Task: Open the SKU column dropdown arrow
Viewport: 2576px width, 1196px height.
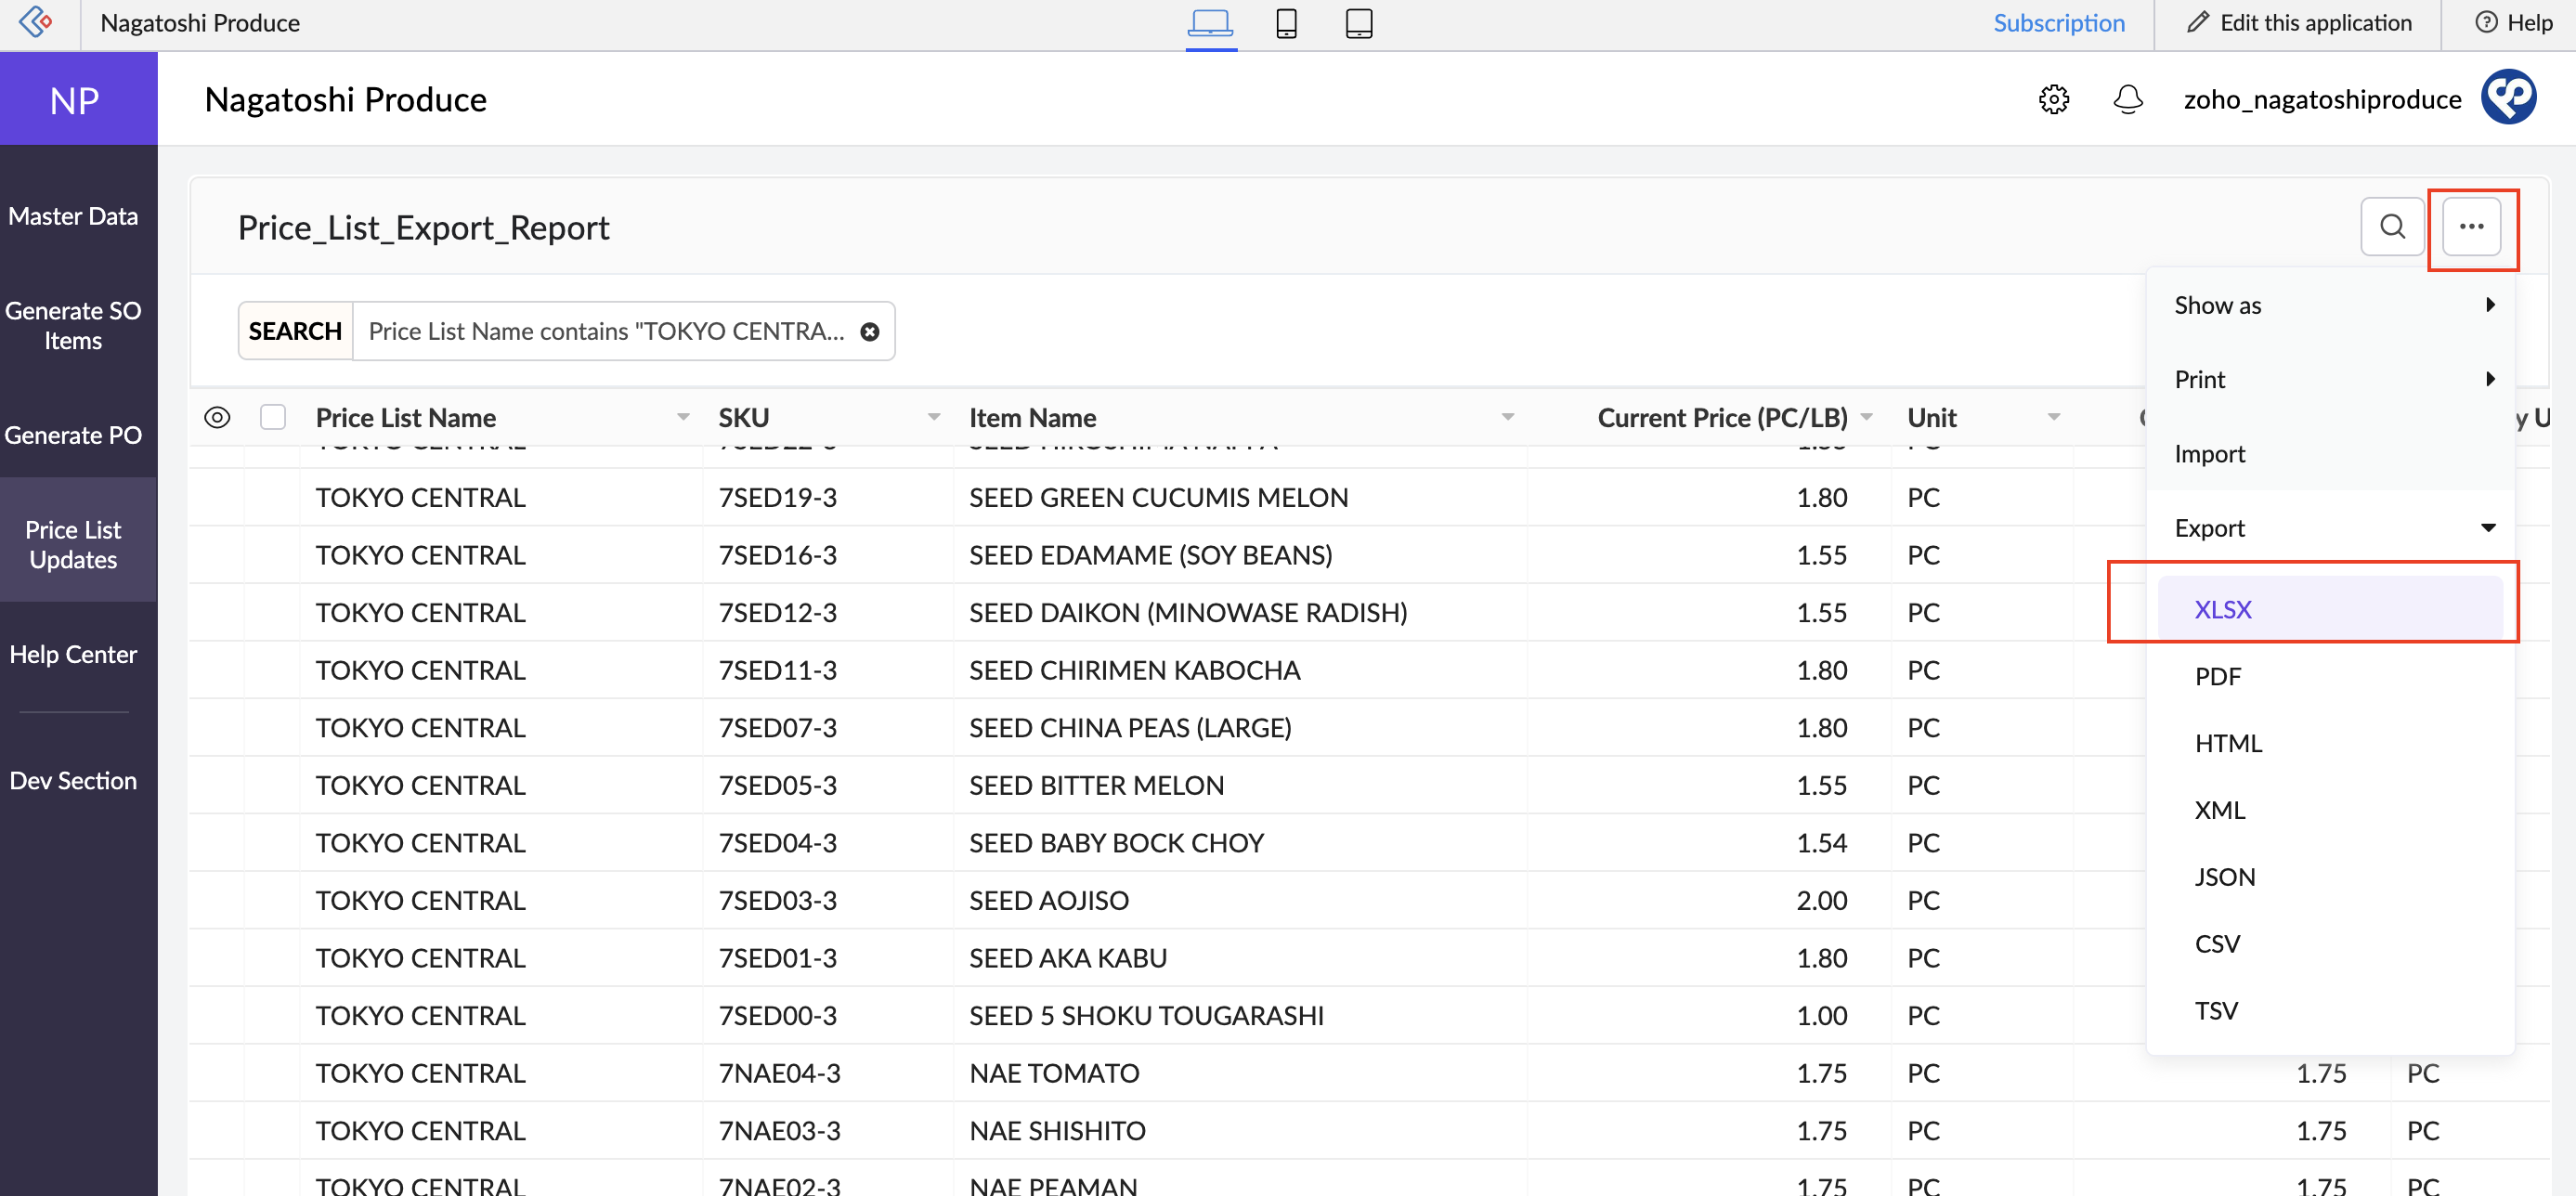Action: (x=933, y=417)
